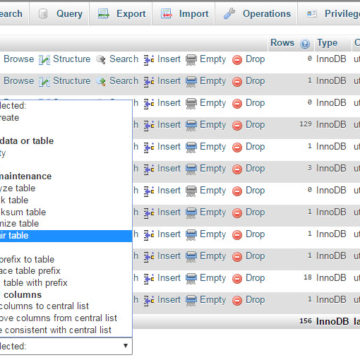Click Drop link in the 18-rows table
Viewport: 360px width, 360px height.
pos(255,278)
